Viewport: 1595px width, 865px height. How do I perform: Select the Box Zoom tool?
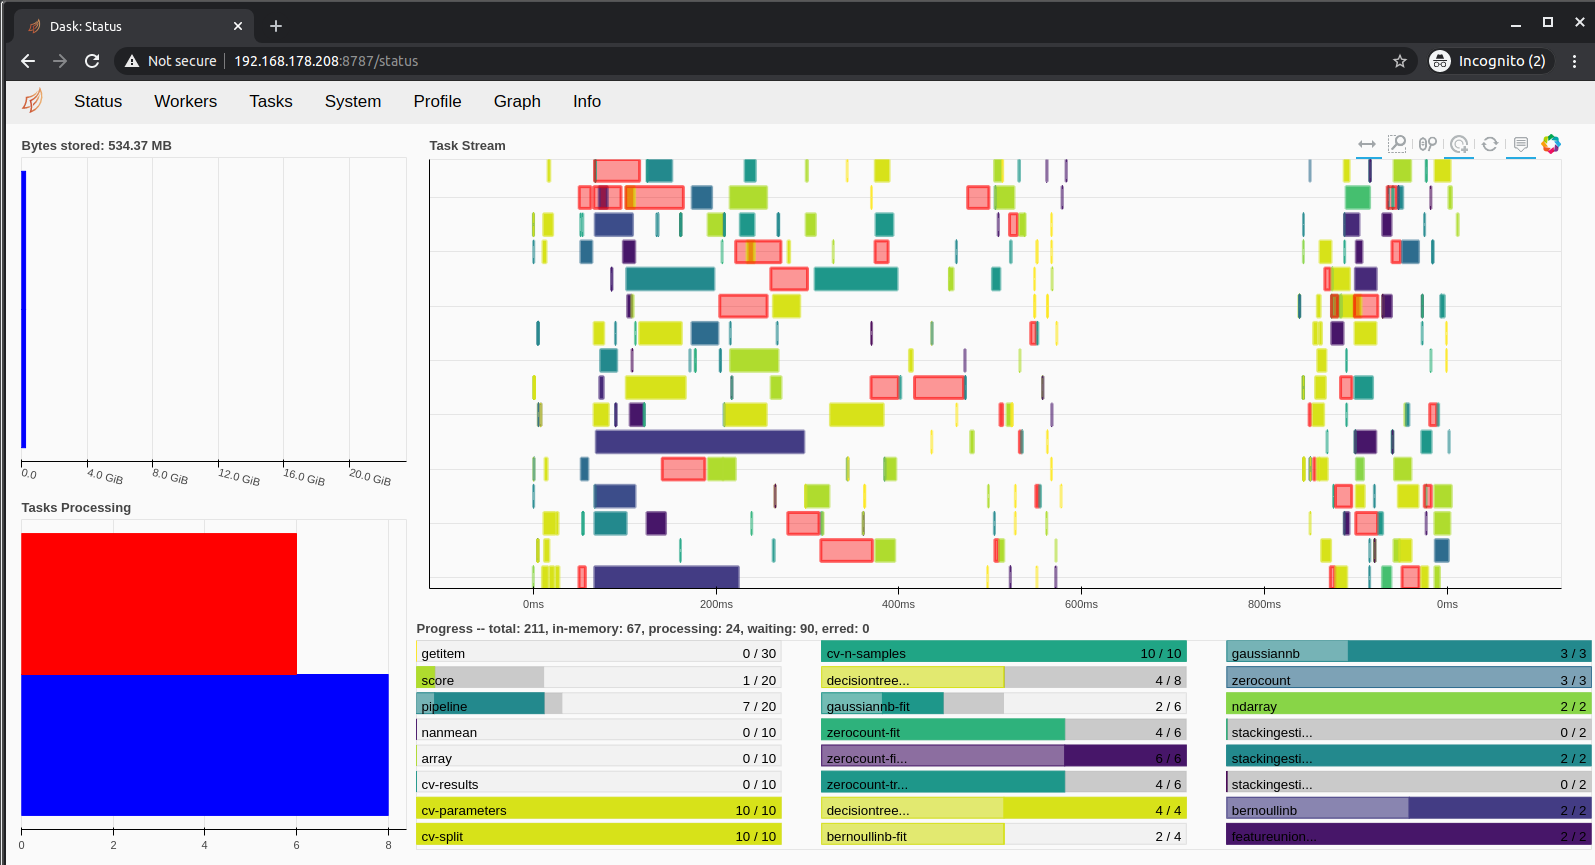1397,144
